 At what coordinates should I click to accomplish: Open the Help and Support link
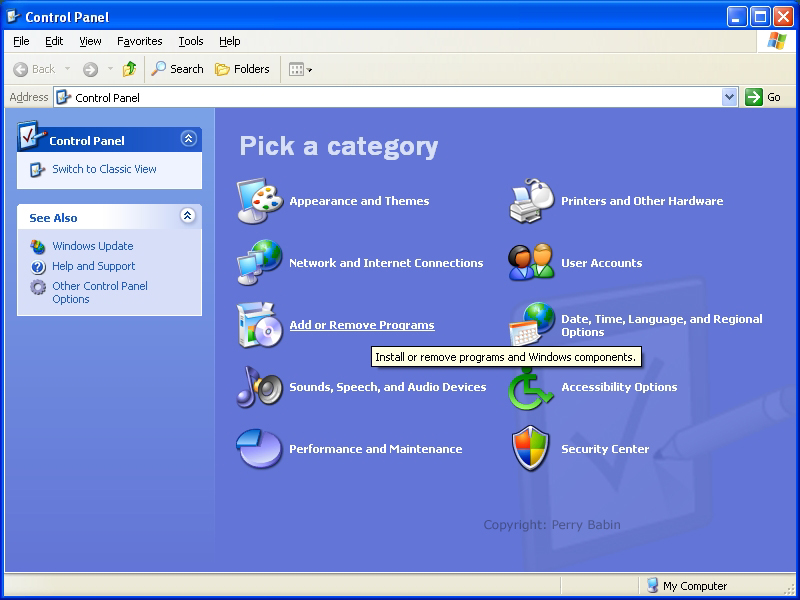click(93, 266)
